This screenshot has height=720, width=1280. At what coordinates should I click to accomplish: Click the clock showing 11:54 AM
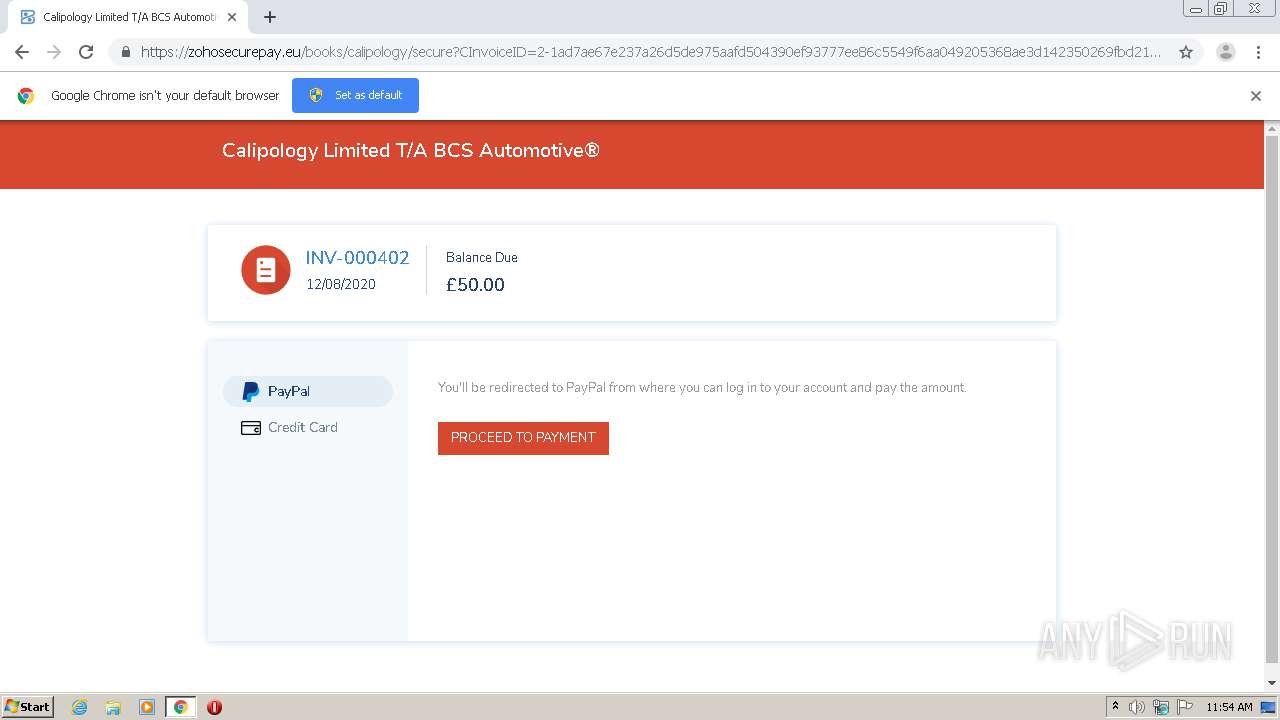pos(1229,707)
